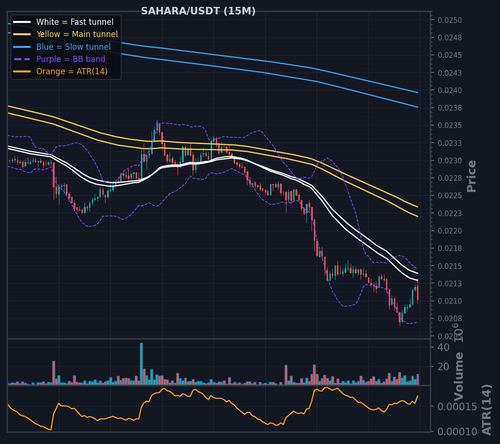Click the orange line sample in legend
Image resolution: width=500 pixels, height=444 pixels.
pos(22,72)
